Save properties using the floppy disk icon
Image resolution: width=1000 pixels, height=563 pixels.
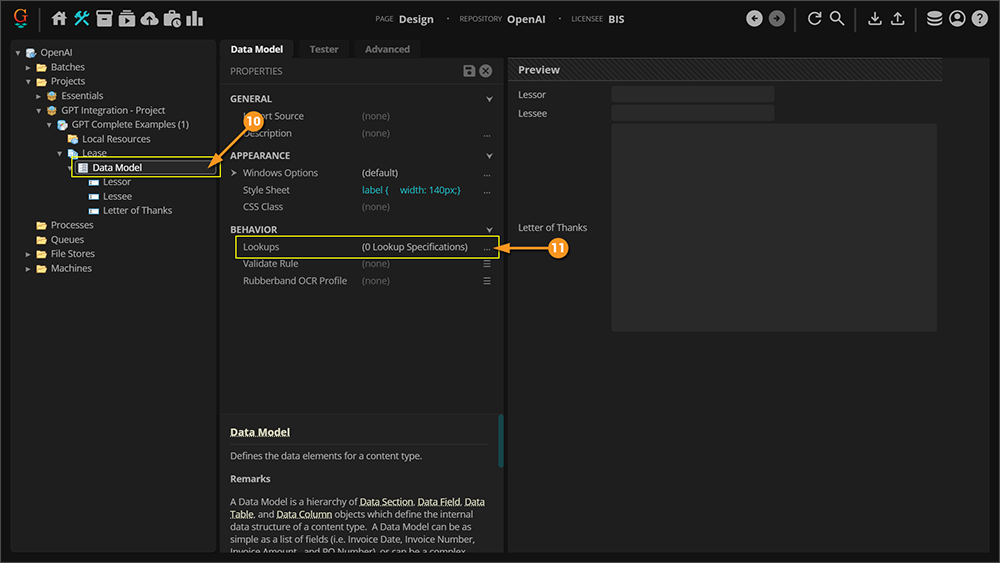[469, 71]
